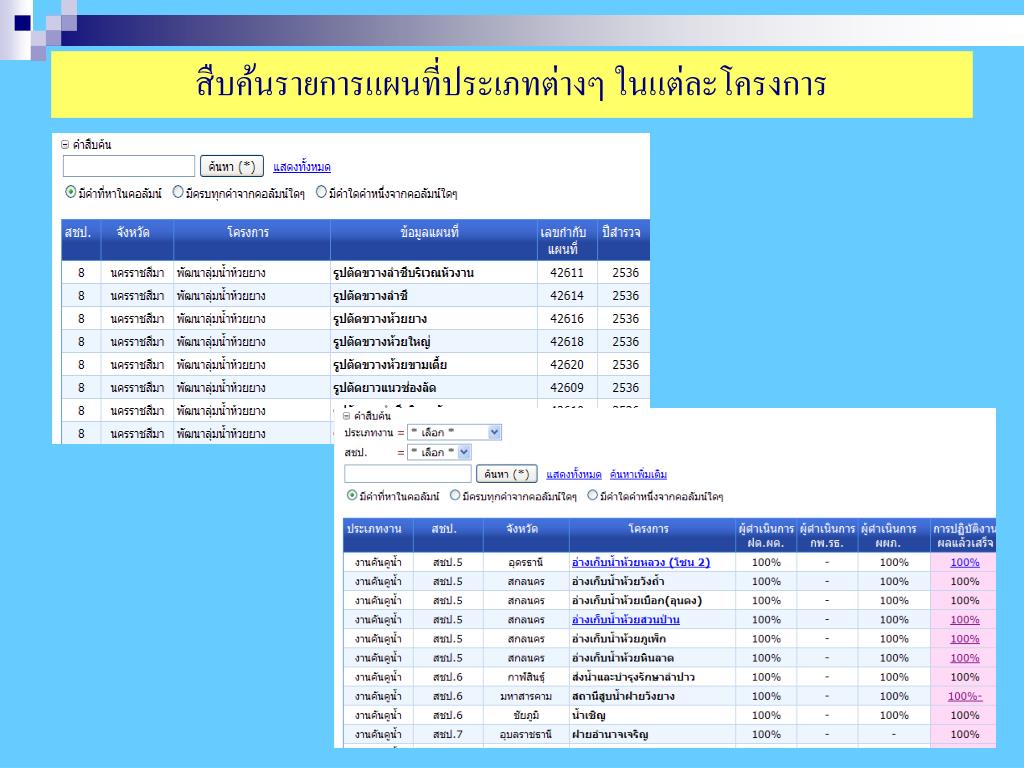Screen dimensions: 1024x768
Task: Click map number 42618
Action: pos(567,342)
